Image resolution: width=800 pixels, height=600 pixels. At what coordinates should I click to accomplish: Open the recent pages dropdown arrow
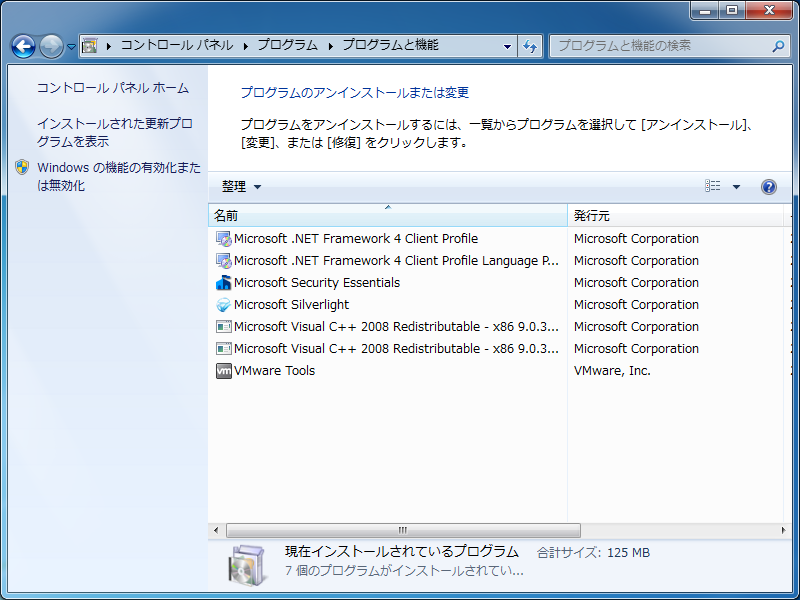(71, 46)
